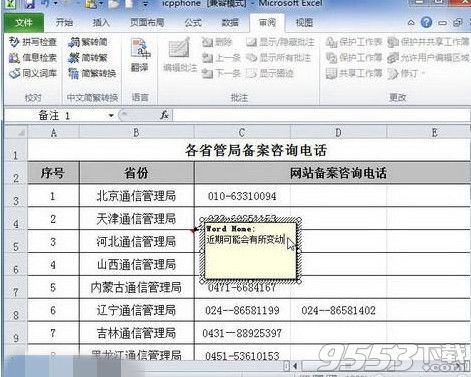Select column B header
The height and width of the screenshot is (377, 471).
point(137,133)
